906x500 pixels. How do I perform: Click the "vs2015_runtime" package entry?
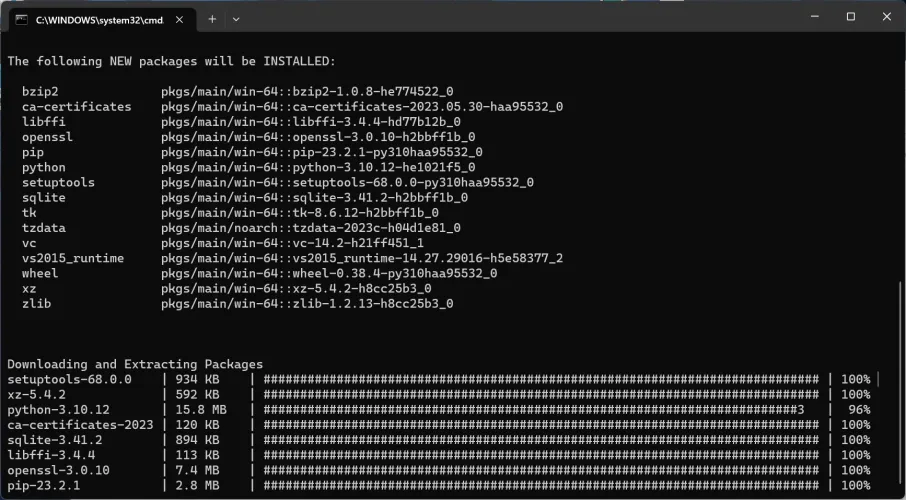tap(73, 258)
